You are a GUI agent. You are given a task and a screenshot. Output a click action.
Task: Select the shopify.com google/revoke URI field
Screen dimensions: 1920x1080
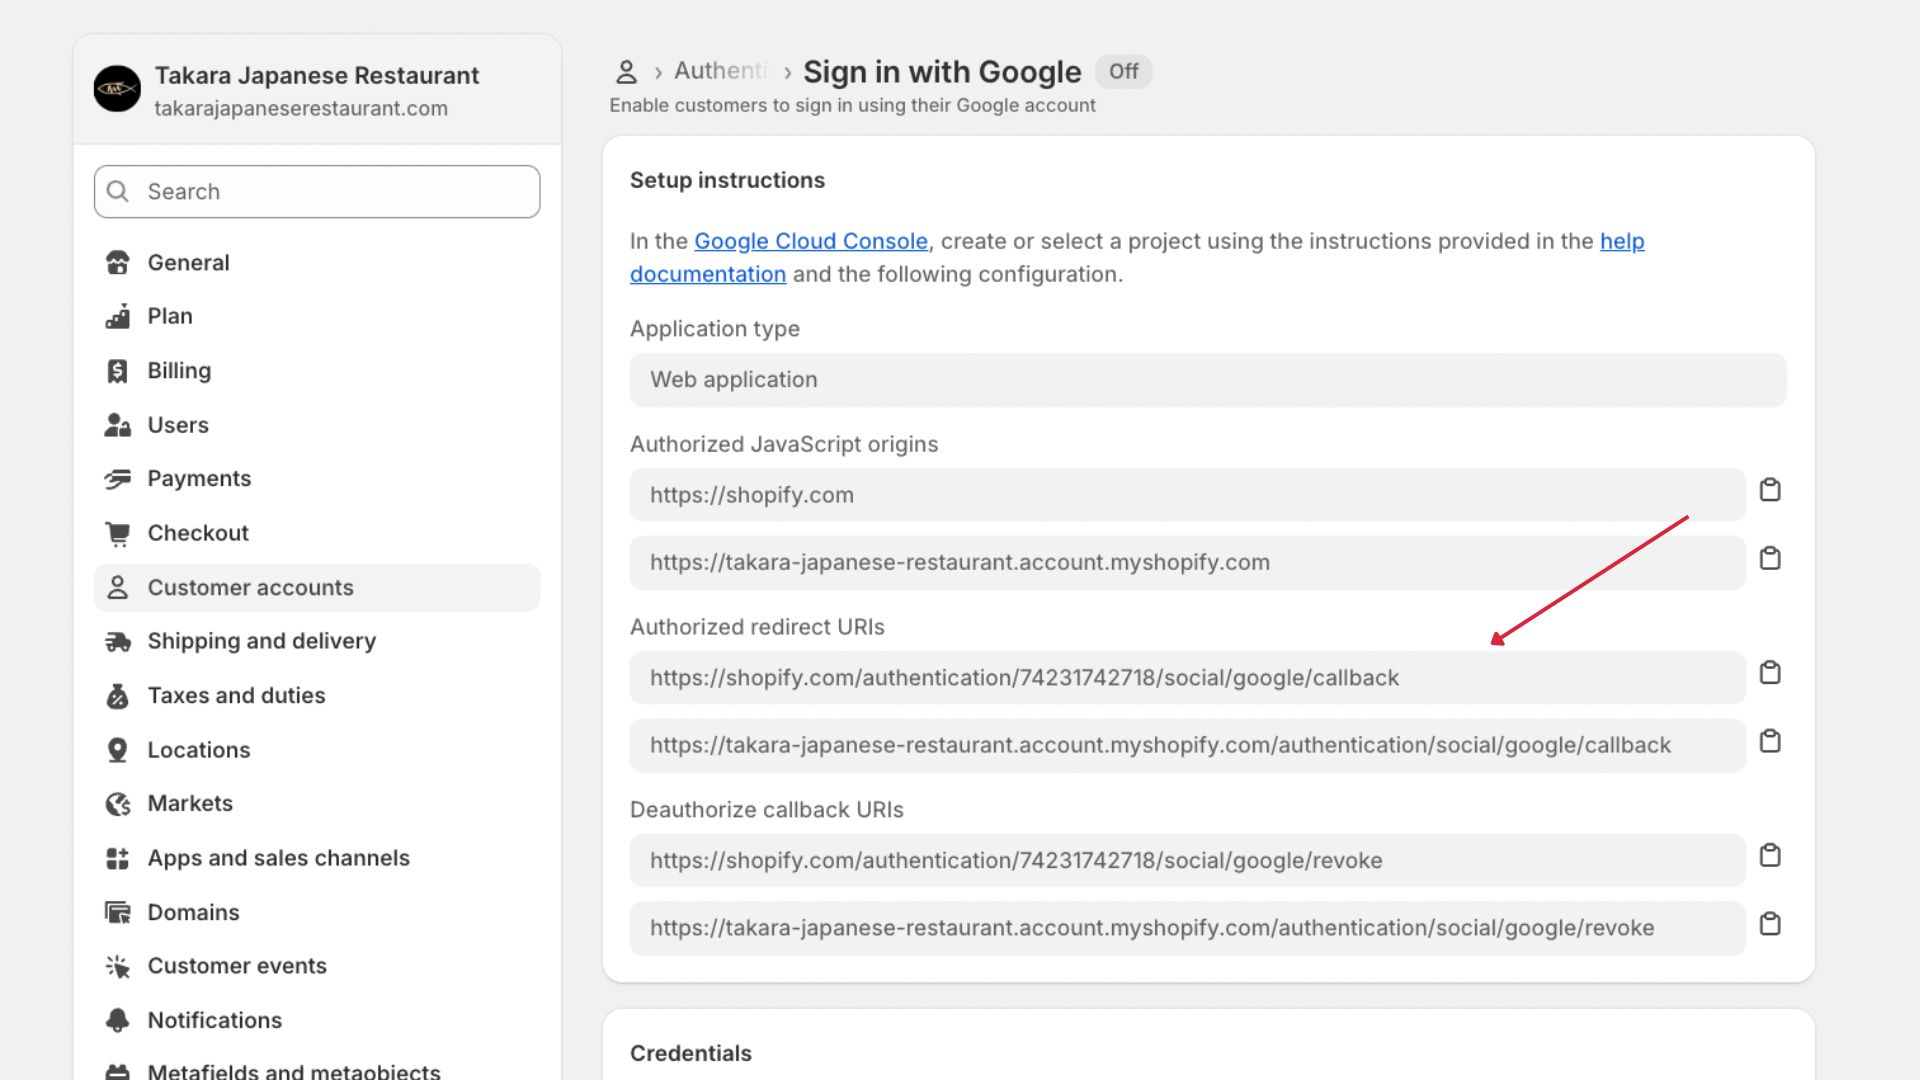point(1187,861)
